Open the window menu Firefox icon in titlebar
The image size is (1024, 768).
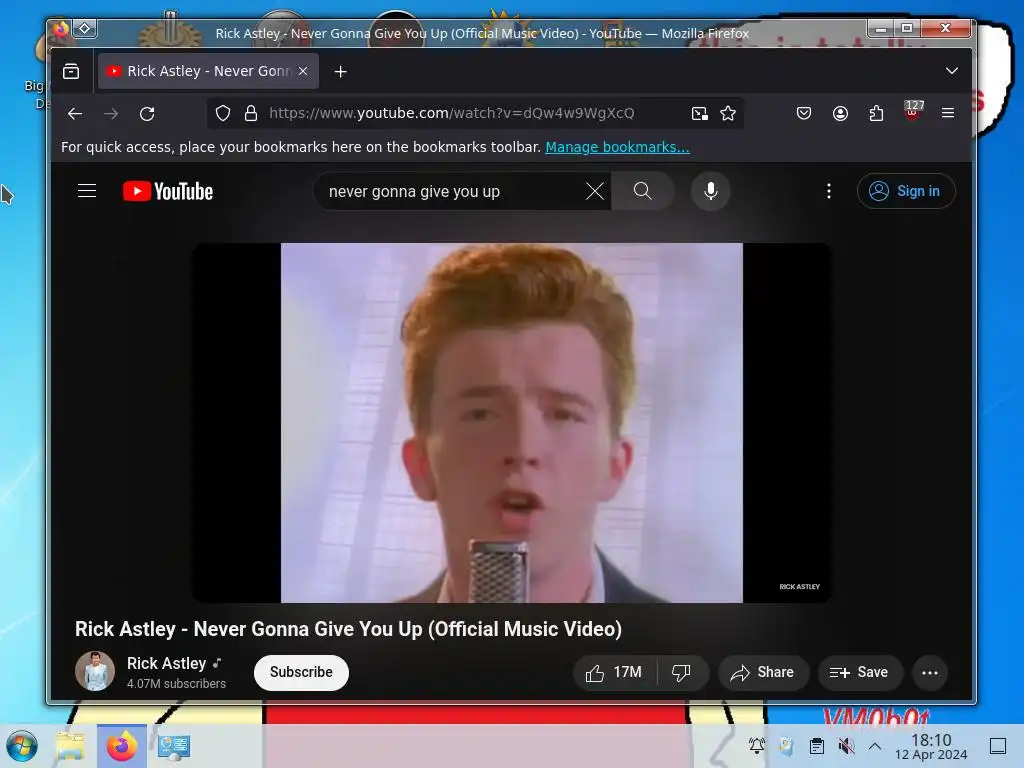[x=61, y=29]
